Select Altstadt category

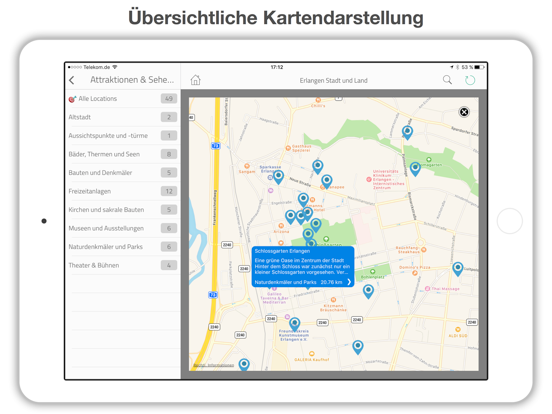tap(123, 117)
